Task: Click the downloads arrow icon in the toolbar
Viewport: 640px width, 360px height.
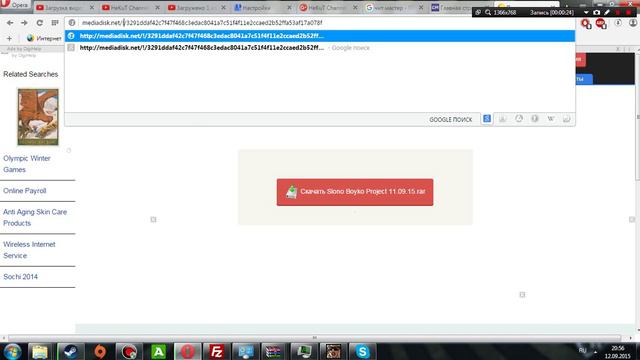Action: [x=618, y=23]
